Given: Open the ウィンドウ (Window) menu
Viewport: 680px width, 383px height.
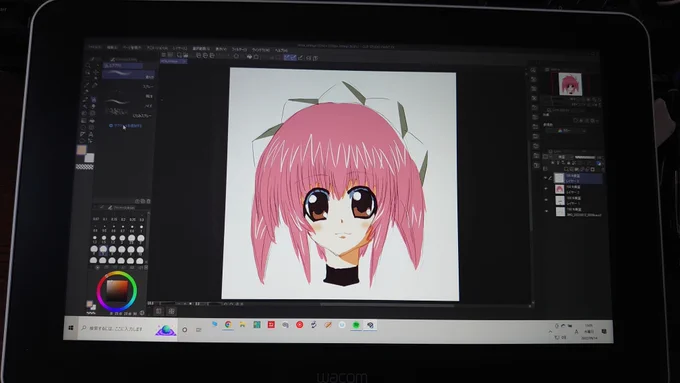Looking at the screenshot, I should (261, 50).
